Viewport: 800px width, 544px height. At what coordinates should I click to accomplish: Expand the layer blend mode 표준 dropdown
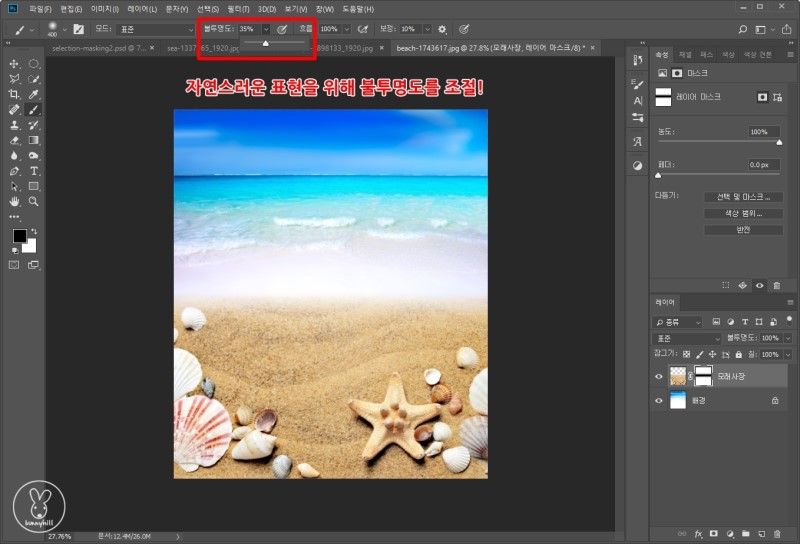coord(686,339)
